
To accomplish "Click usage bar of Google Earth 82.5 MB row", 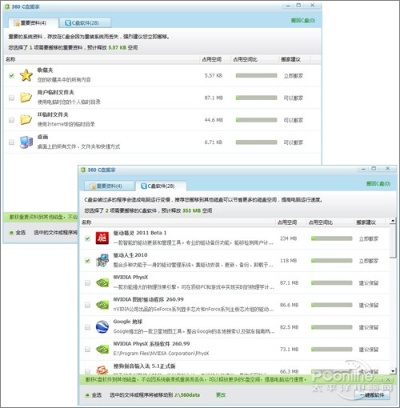I will tap(331, 327).
